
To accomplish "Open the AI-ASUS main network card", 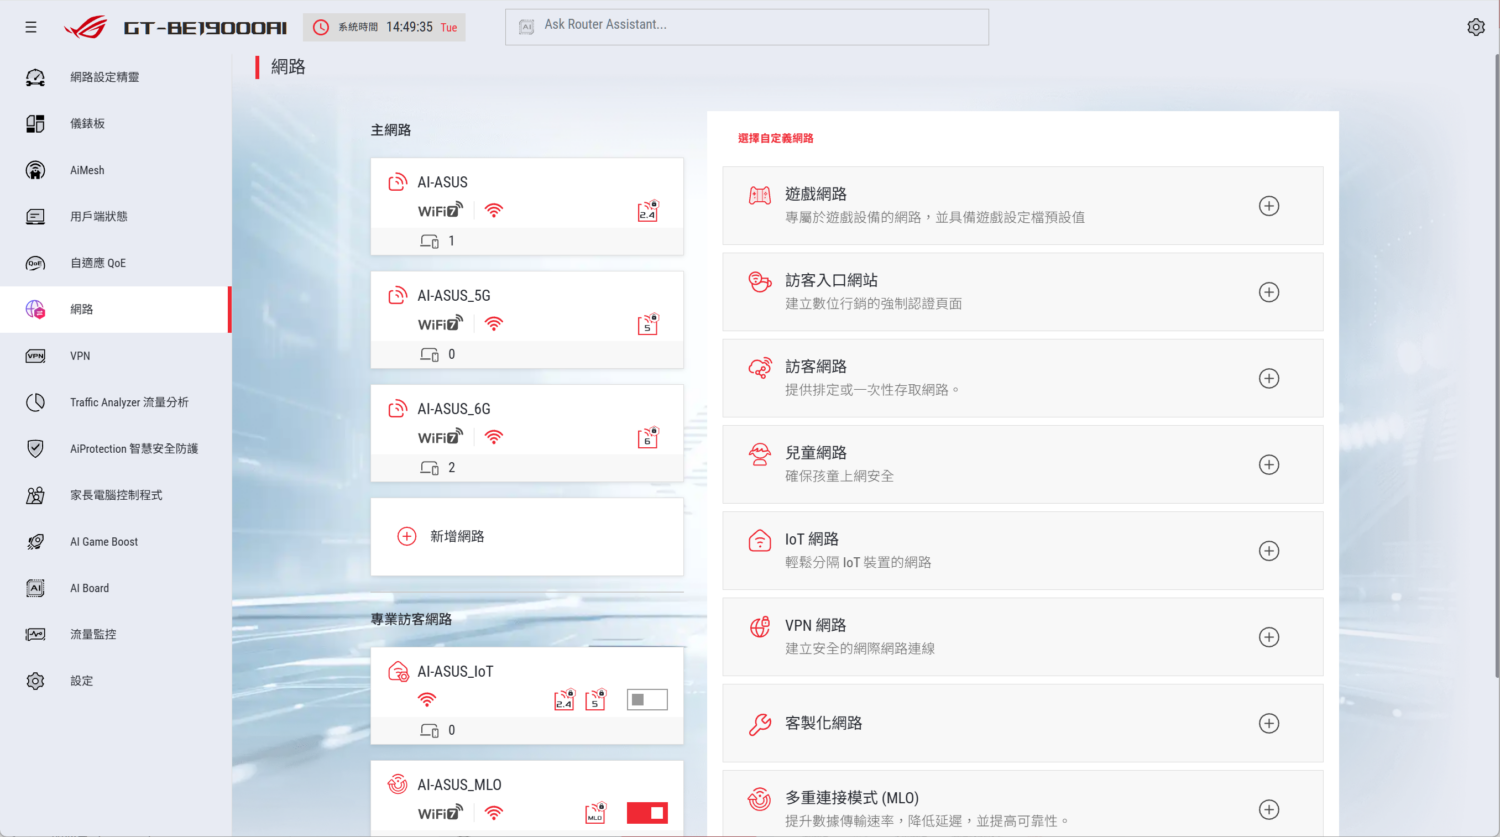I will [x=527, y=206].
